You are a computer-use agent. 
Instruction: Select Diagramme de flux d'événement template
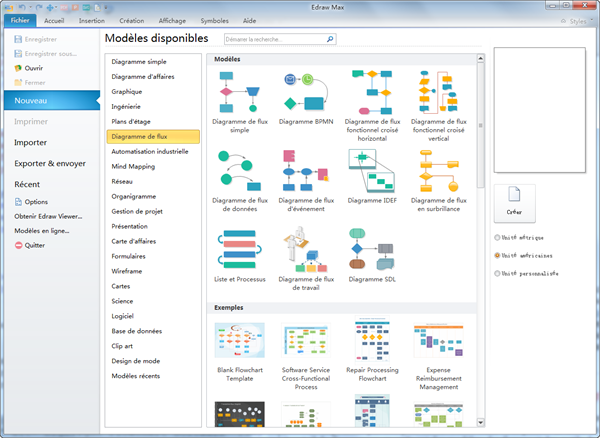click(x=306, y=181)
